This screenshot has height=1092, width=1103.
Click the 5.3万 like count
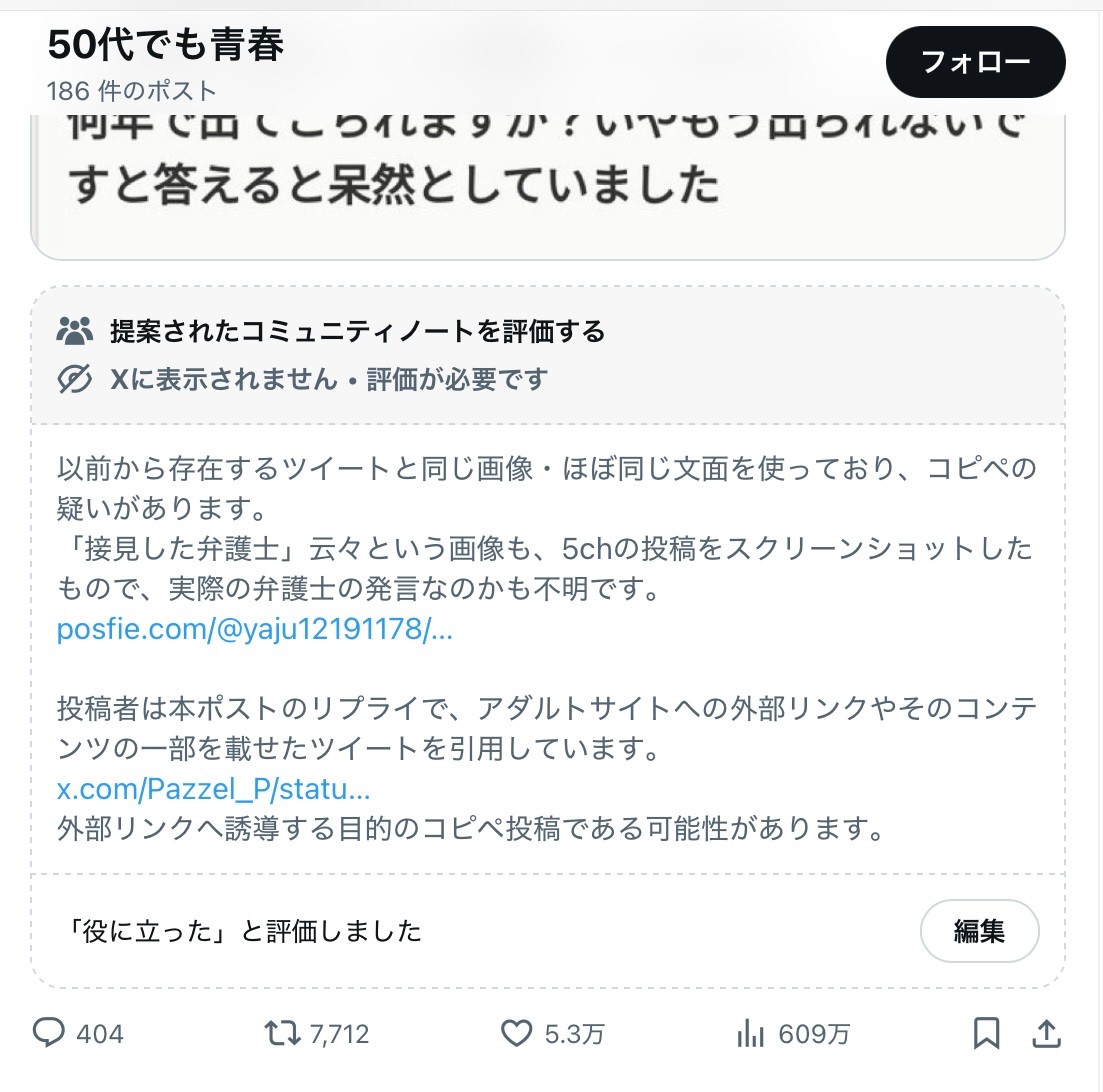[574, 1033]
